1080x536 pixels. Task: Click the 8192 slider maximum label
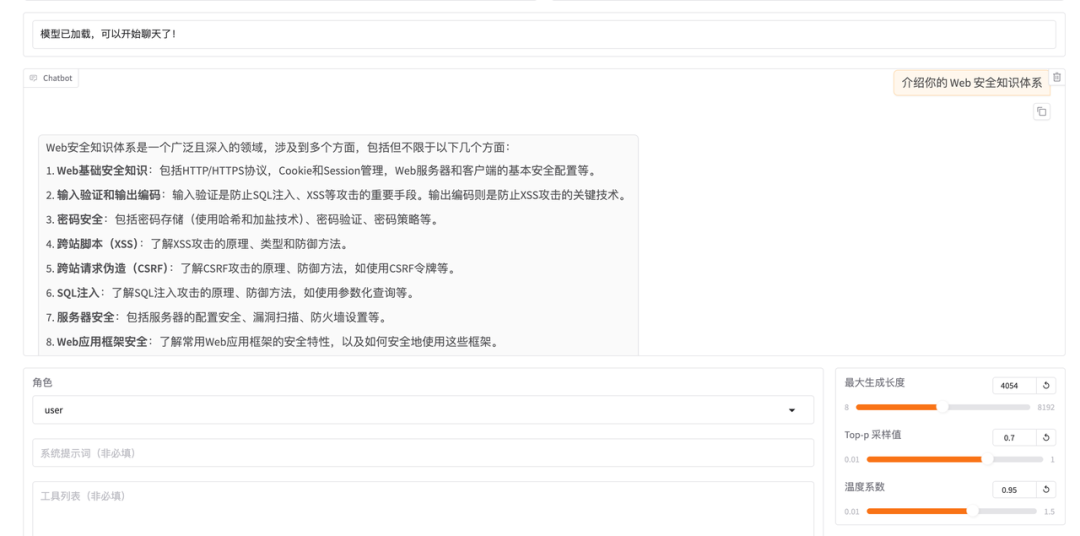click(x=1046, y=407)
